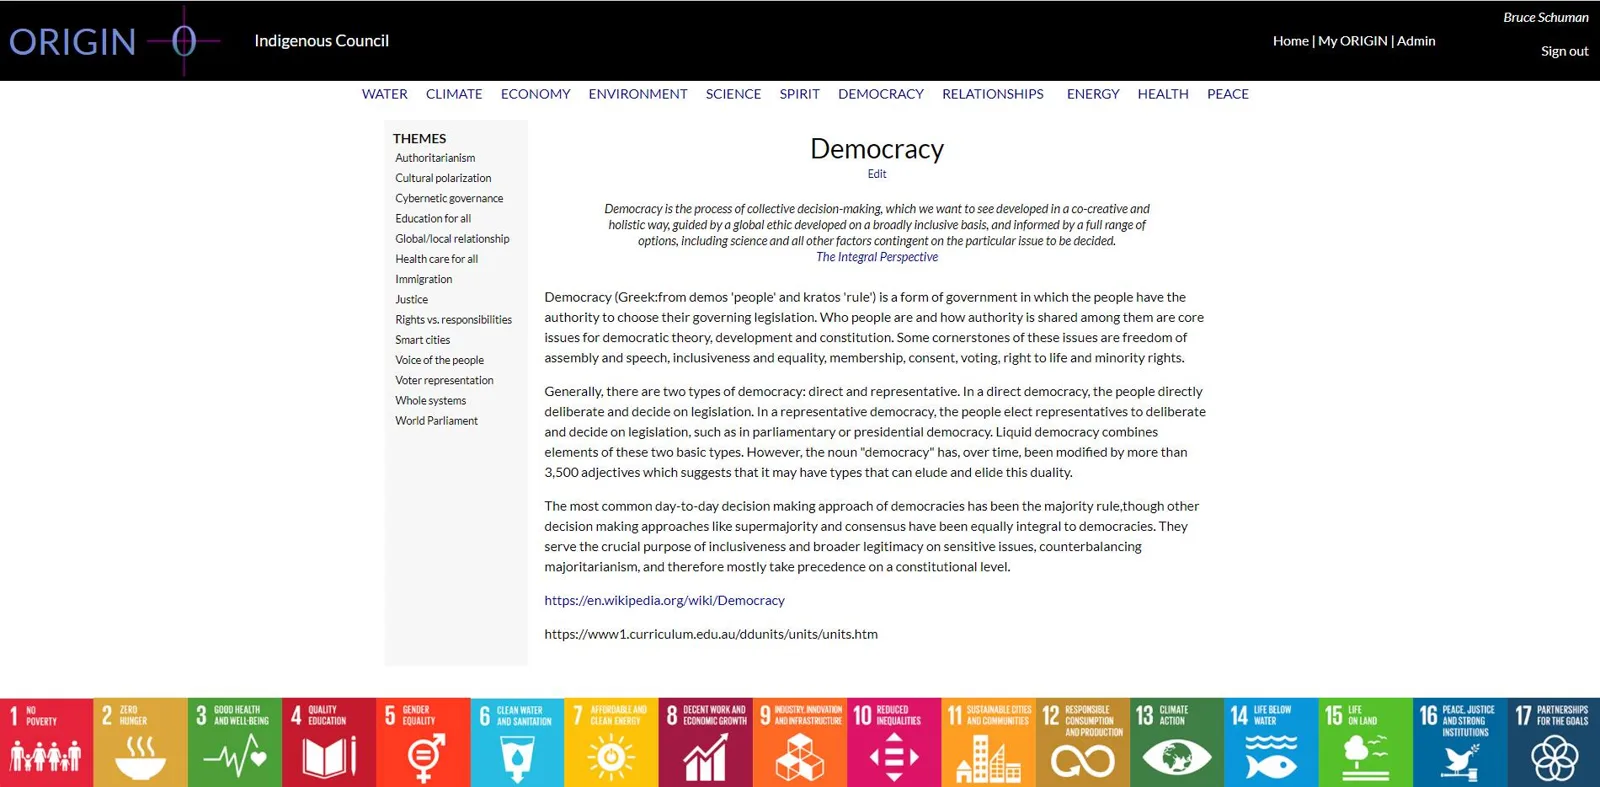Go to the ENERGY topic
Screen dimensions: 1600x787
(x=1093, y=94)
